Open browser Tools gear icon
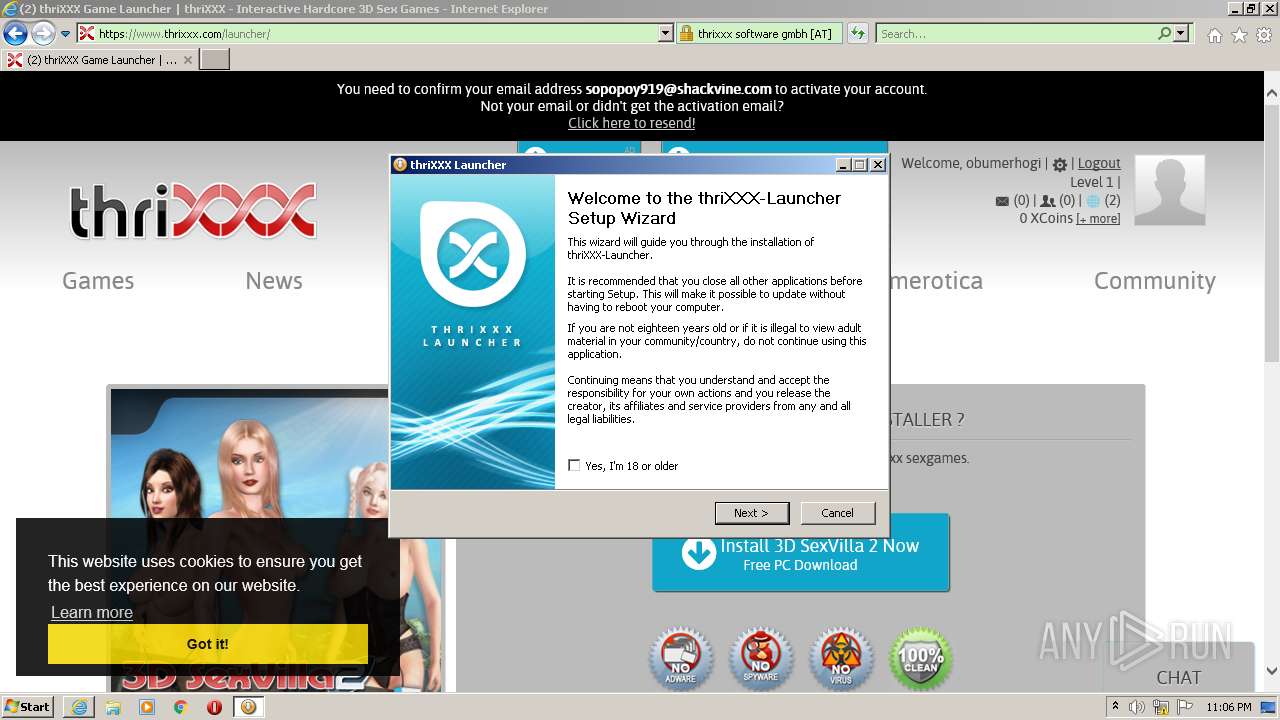The width and height of the screenshot is (1280, 720). pyautogui.click(x=1264, y=35)
